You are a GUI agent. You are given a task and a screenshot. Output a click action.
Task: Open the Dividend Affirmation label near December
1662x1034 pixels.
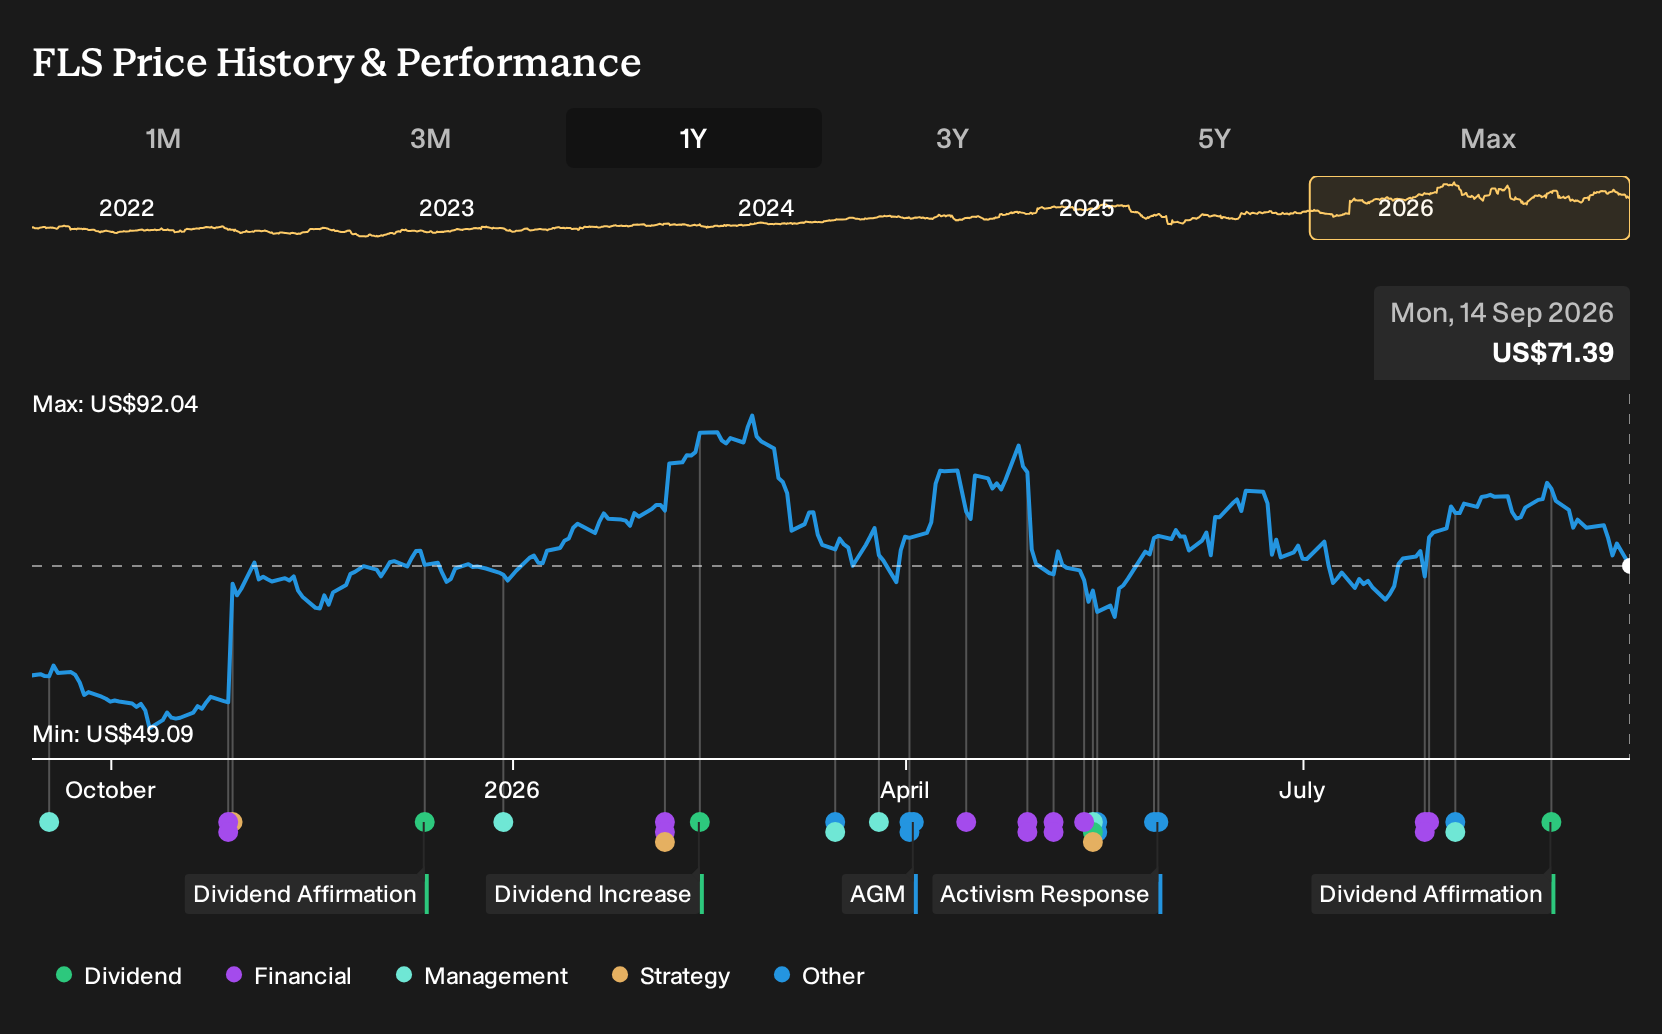[306, 894]
